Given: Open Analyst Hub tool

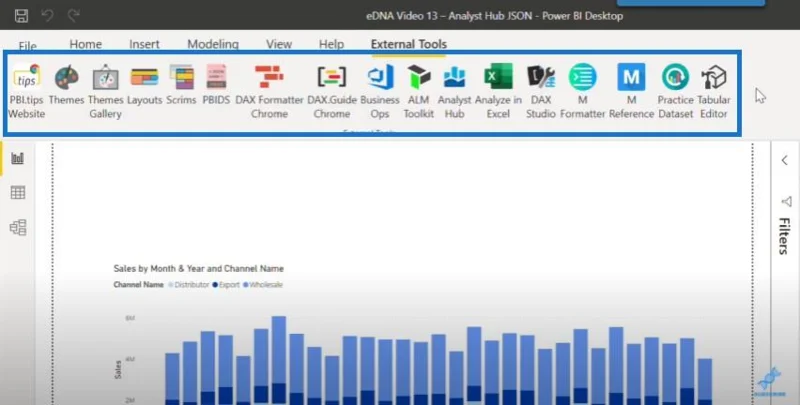Looking at the screenshot, I should click(454, 92).
